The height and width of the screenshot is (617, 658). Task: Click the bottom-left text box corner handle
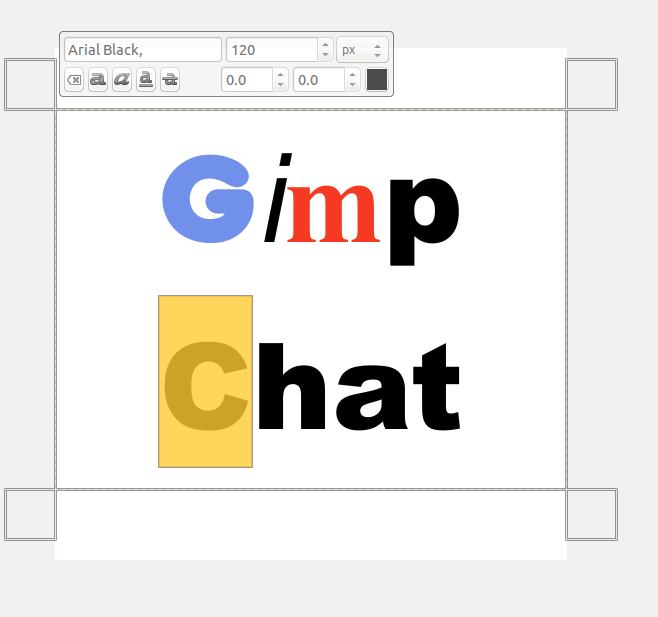coord(30,515)
